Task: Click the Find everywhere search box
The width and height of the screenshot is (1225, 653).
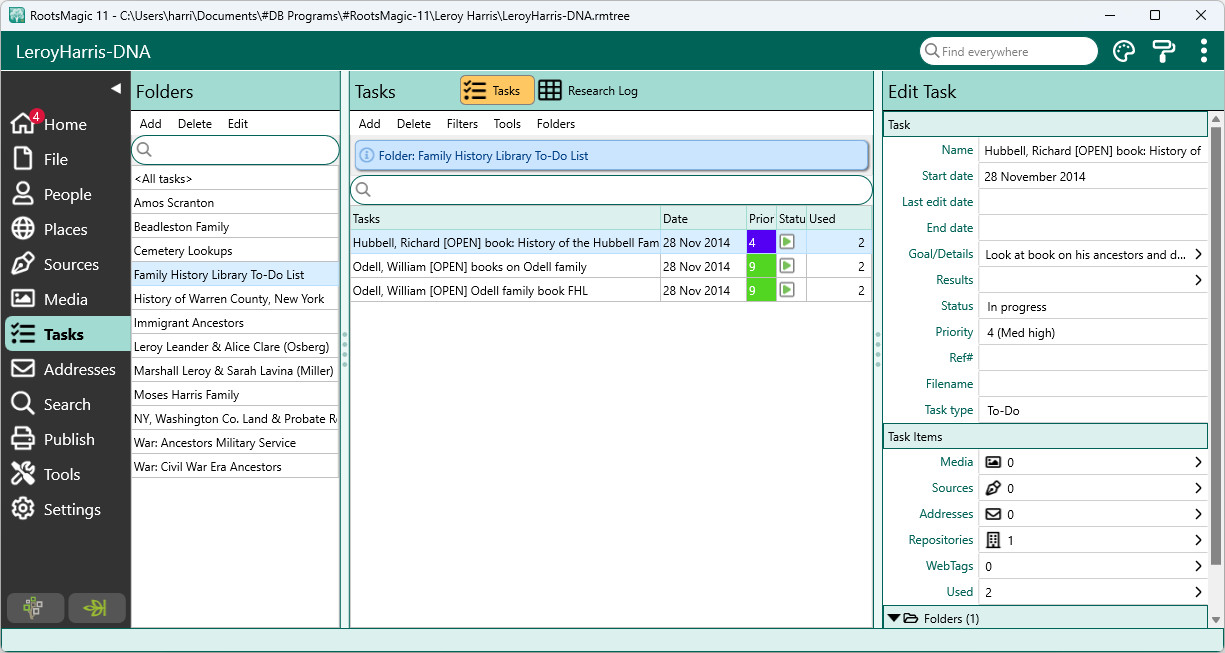Action: 1009,51
